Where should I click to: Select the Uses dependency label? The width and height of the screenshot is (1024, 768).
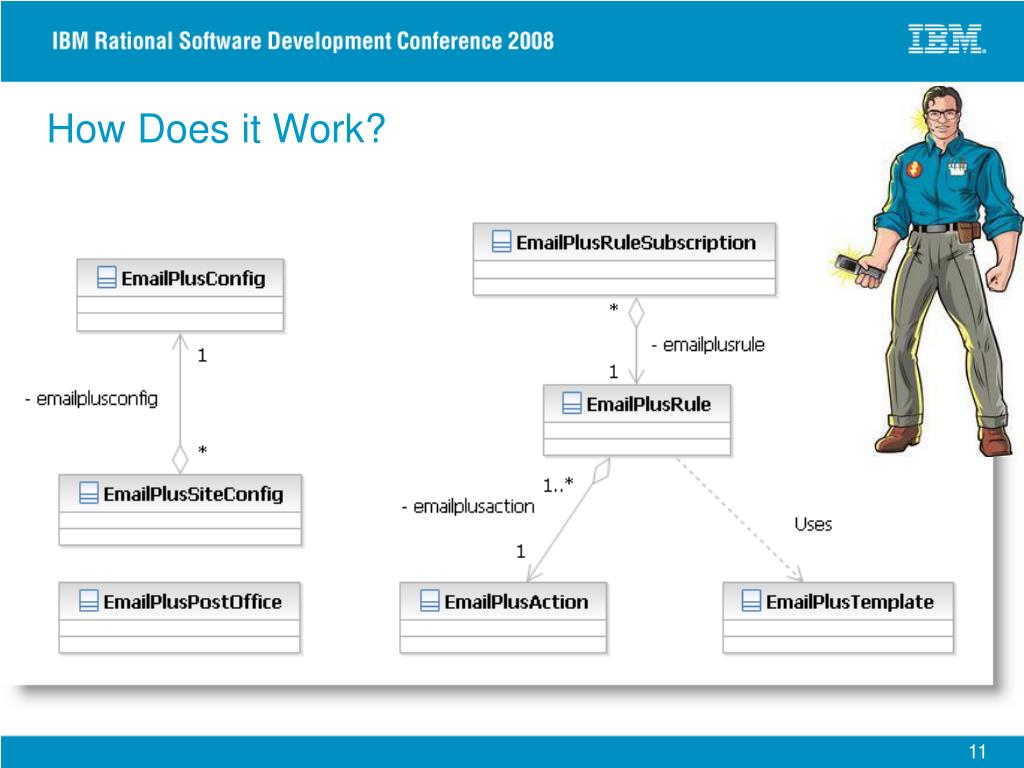tap(813, 524)
